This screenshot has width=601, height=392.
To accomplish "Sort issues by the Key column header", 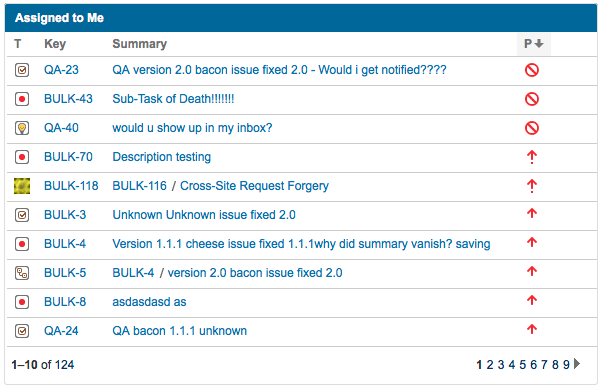I will pos(55,44).
